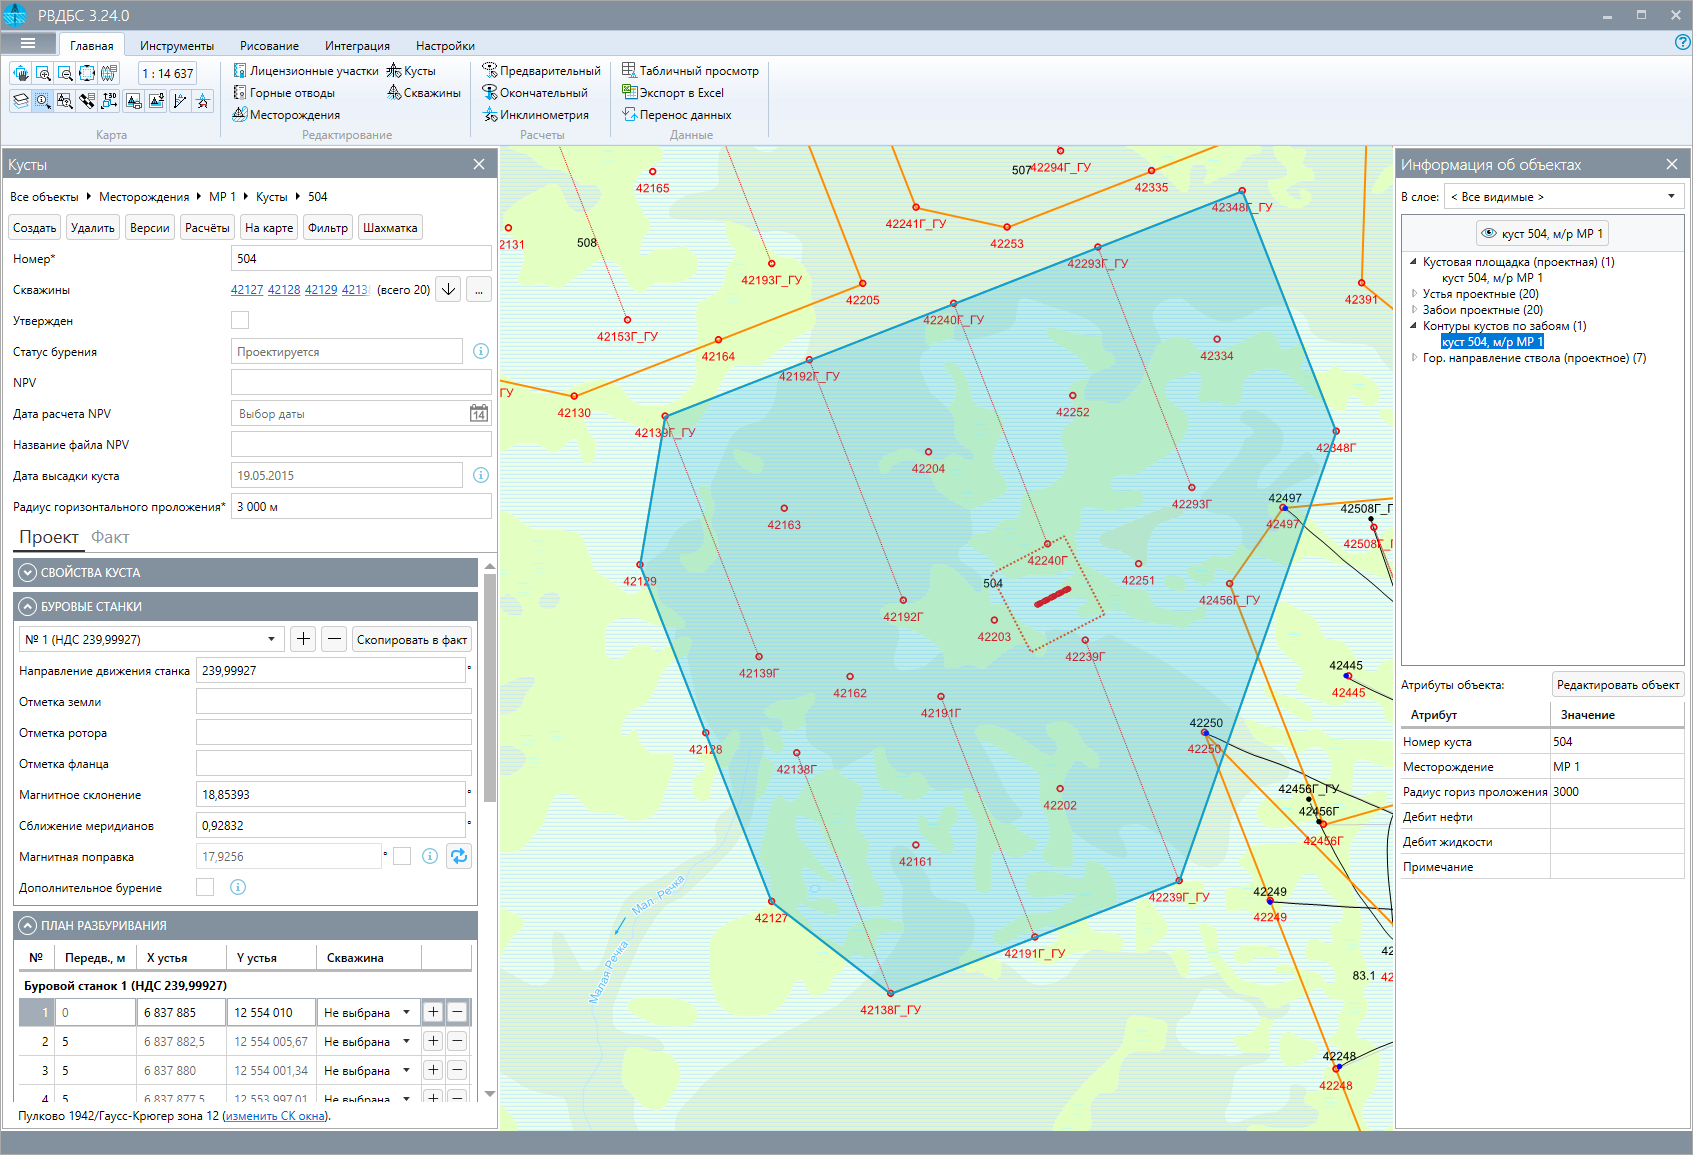Open Горные отводы editing
Viewport: 1693px width, 1155px height.
tap(284, 93)
